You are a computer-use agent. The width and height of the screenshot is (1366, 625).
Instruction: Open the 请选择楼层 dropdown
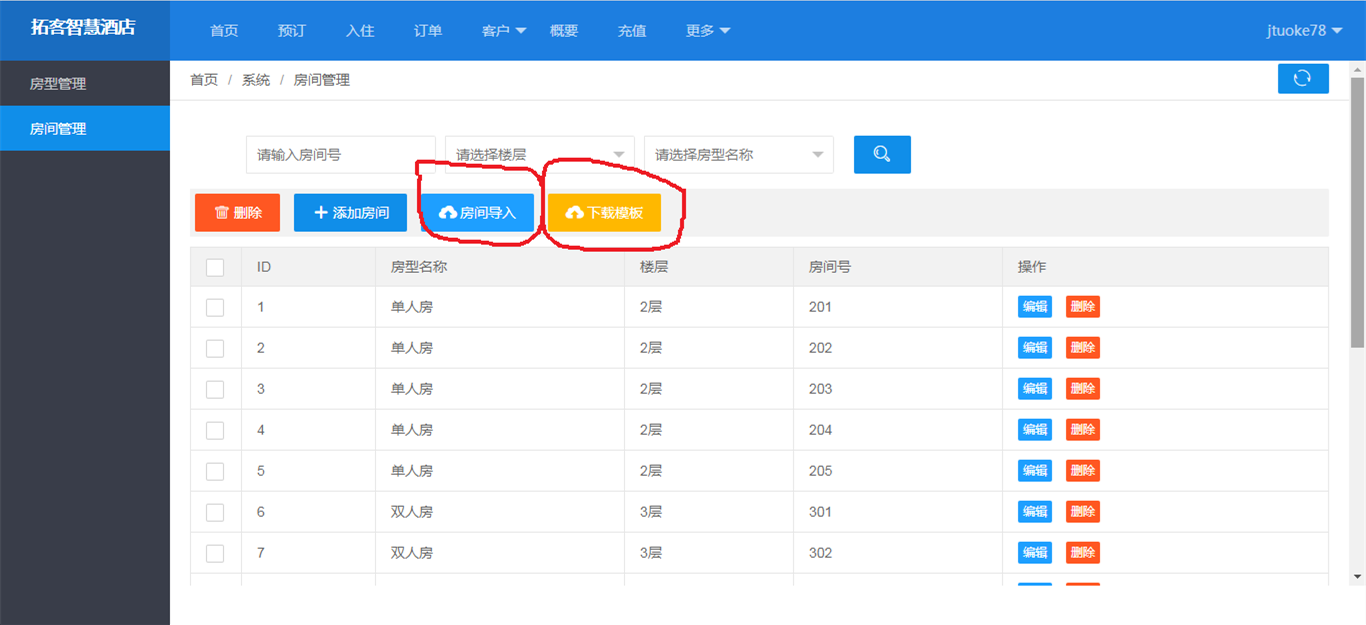pyautogui.click(x=540, y=155)
